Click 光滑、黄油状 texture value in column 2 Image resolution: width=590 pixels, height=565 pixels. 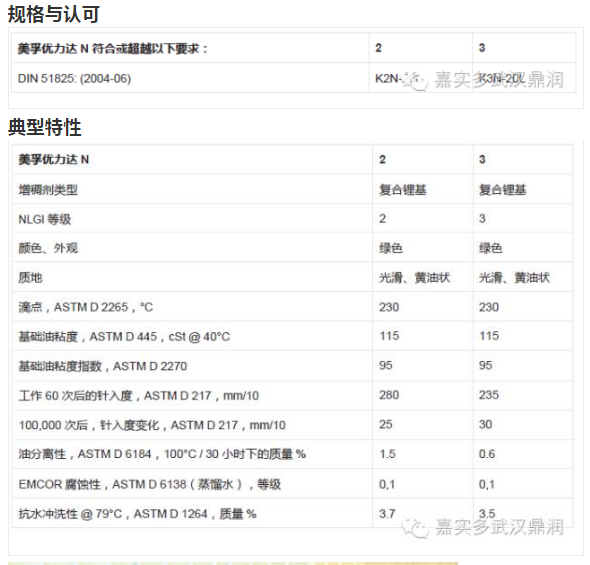414,278
